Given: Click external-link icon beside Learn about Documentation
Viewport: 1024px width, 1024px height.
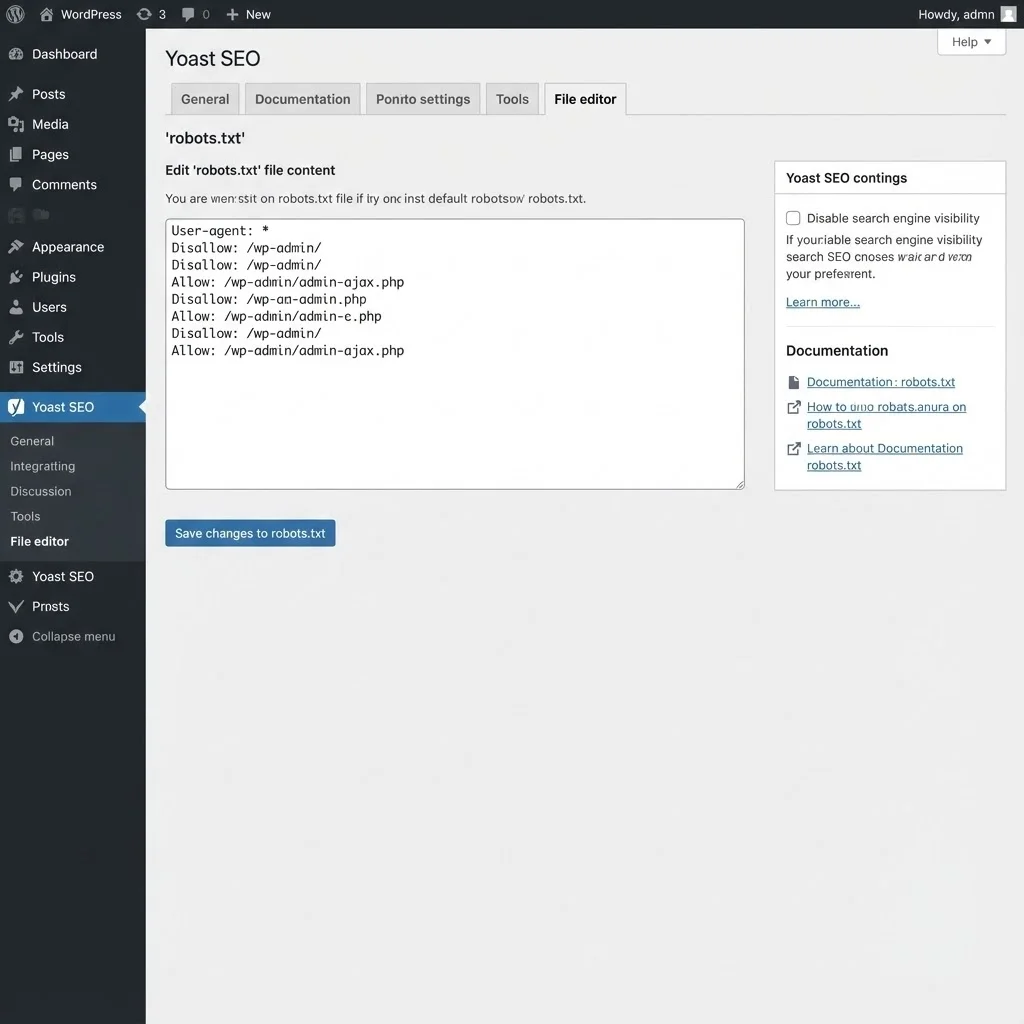Looking at the screenshot, I should pos(793,449).
